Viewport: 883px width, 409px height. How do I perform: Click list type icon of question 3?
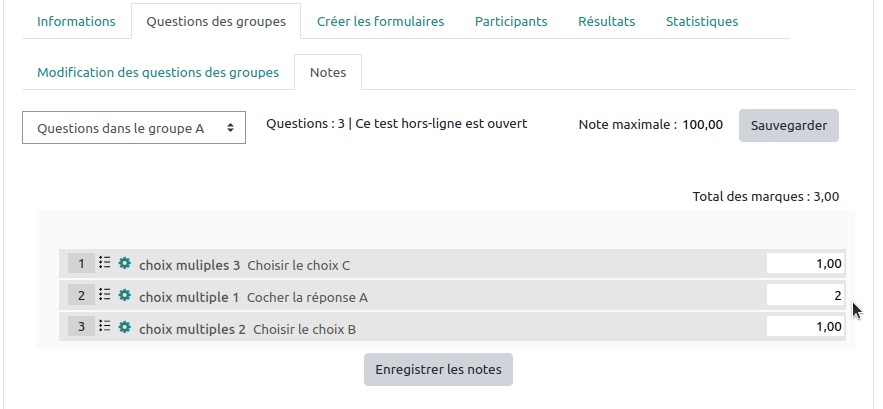coord(105,327)
